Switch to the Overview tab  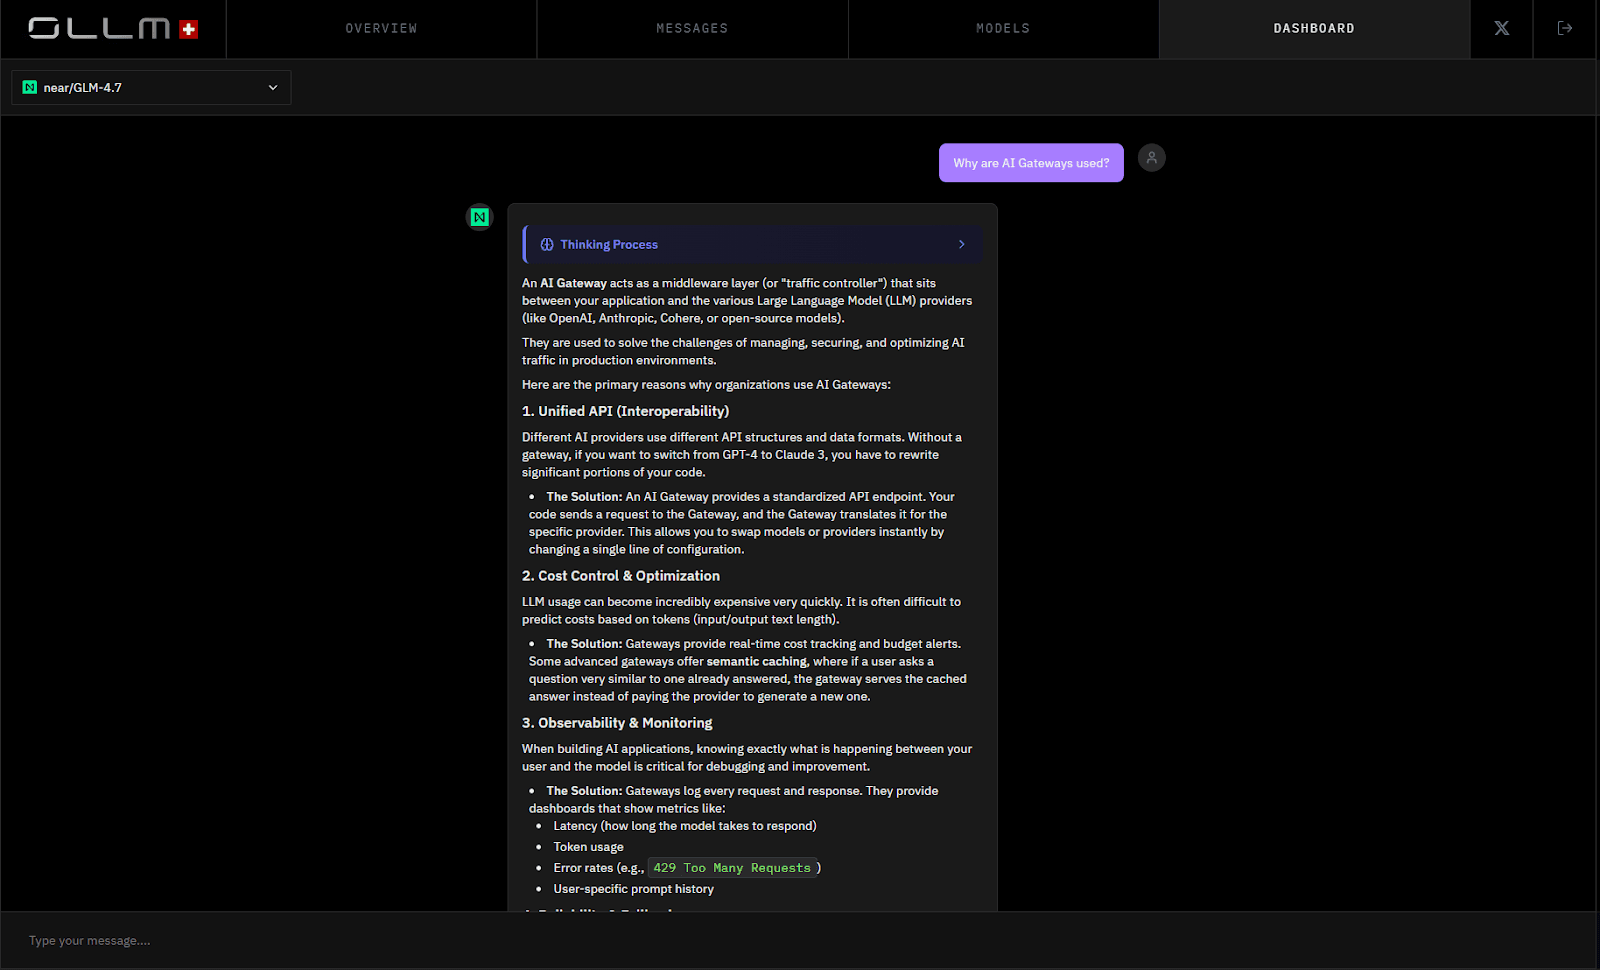381,28
